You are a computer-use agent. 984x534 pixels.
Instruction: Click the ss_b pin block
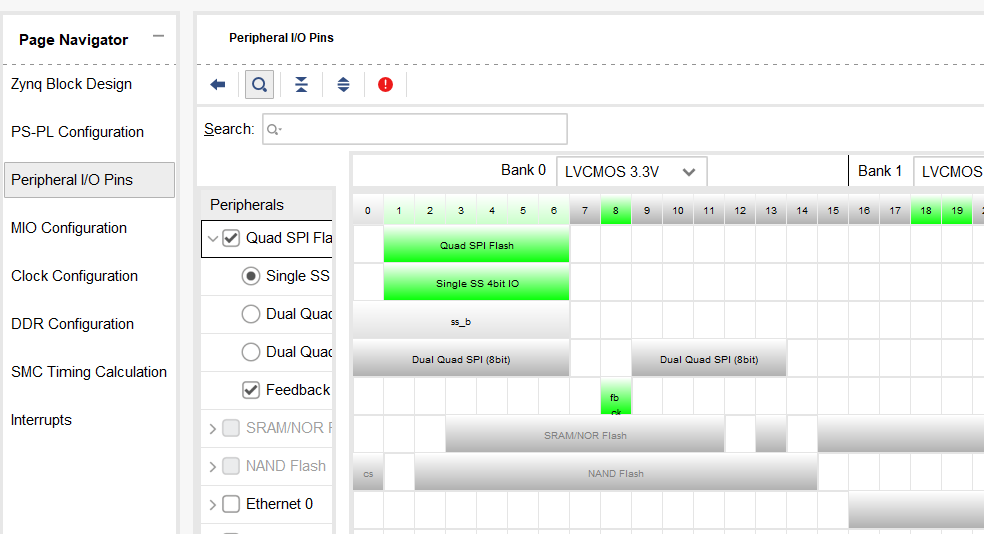[461, 321]
